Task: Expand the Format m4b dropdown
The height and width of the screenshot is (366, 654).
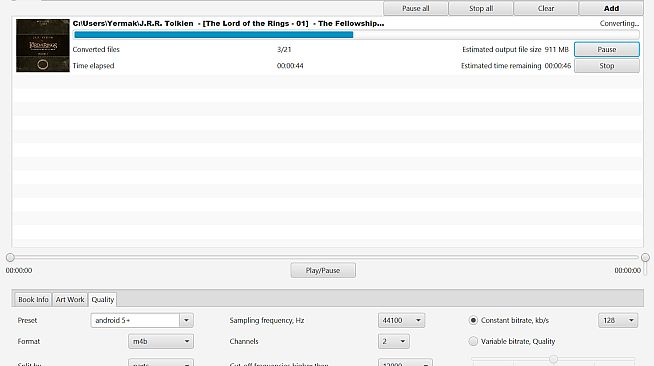Action: click(161, 341)
